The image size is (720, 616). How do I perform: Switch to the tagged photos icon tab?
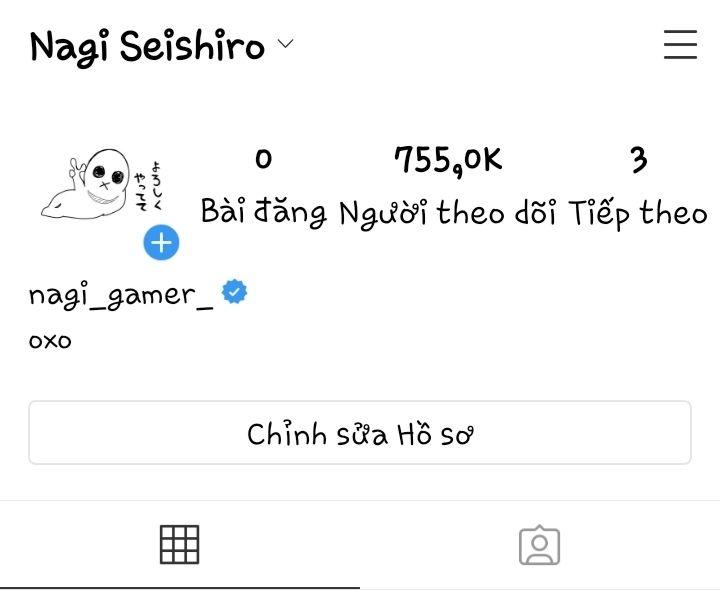[x=540, y=545]
